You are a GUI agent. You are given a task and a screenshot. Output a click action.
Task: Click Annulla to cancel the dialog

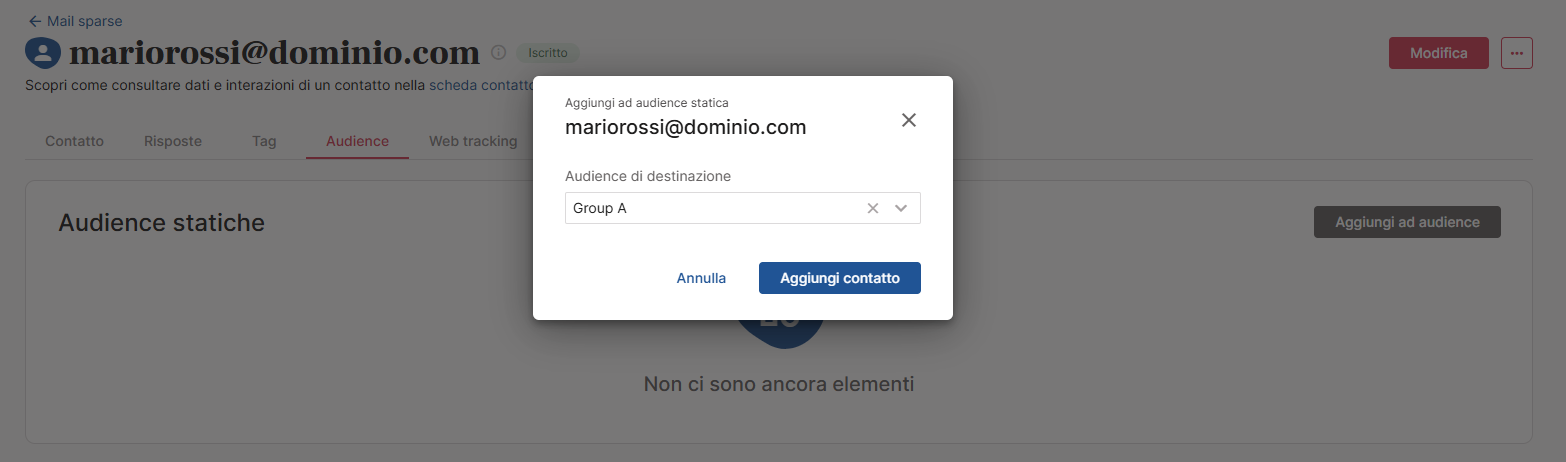(701, 278)
